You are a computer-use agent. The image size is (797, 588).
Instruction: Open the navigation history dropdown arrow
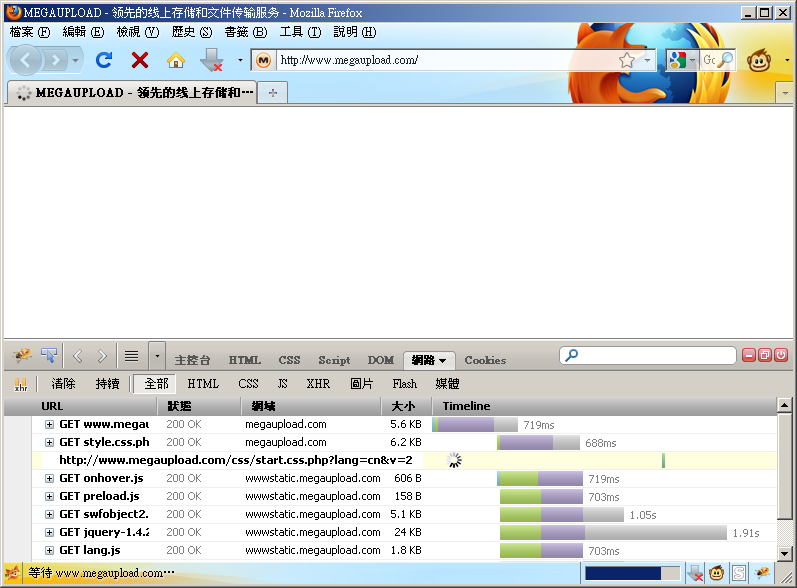pos(76,60)
